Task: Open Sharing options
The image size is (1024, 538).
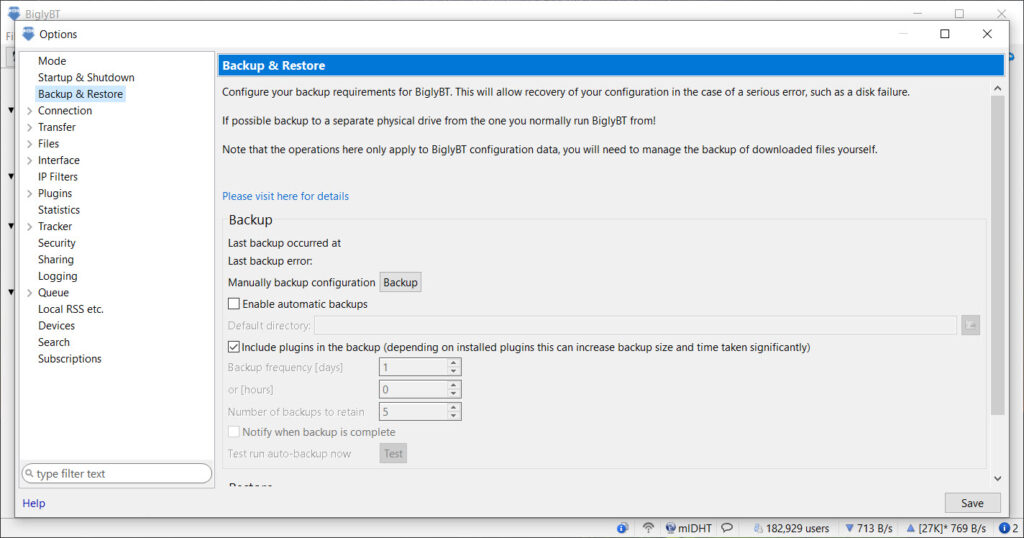Action: tap(56, 259)
